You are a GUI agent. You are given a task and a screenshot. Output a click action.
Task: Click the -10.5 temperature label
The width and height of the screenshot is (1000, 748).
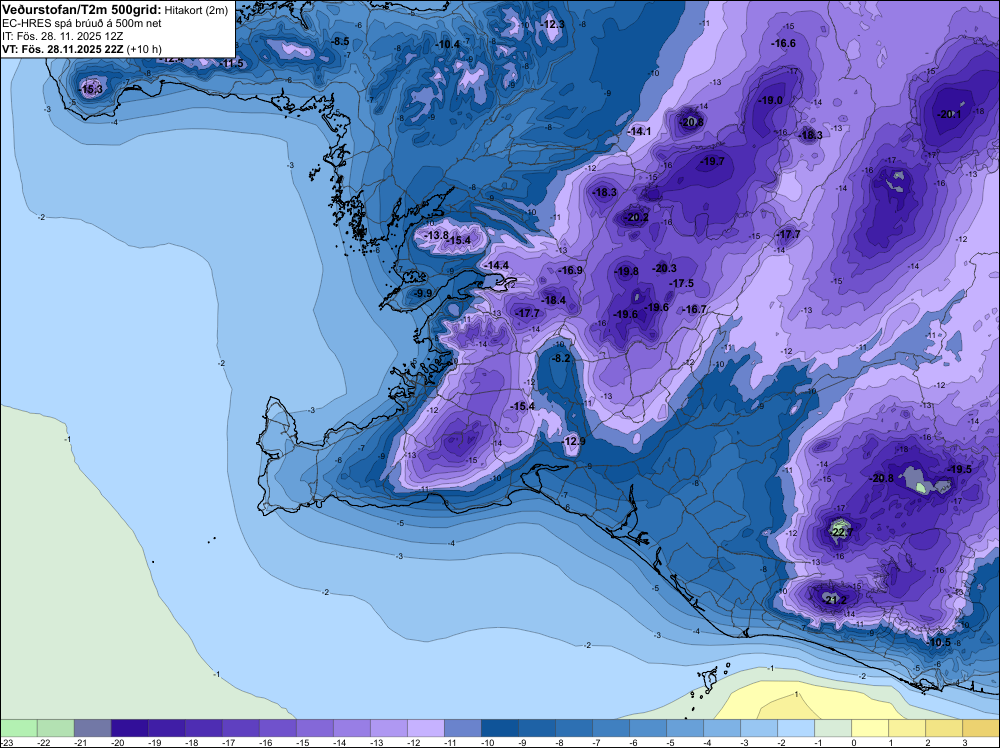point(939,642)
